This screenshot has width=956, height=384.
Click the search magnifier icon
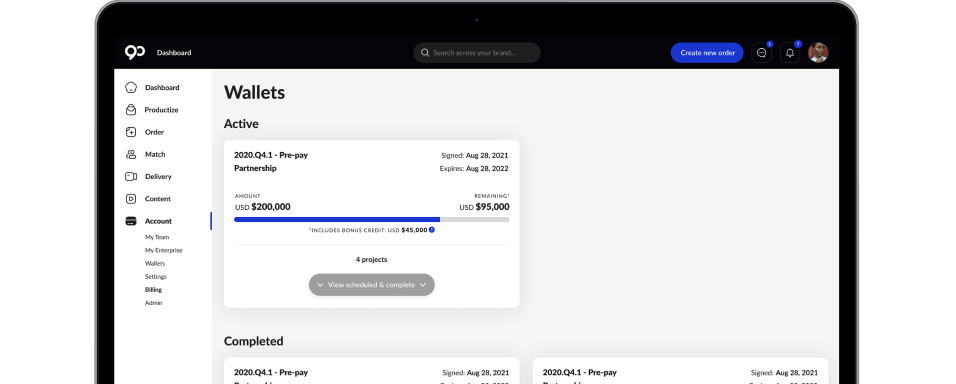425,53
